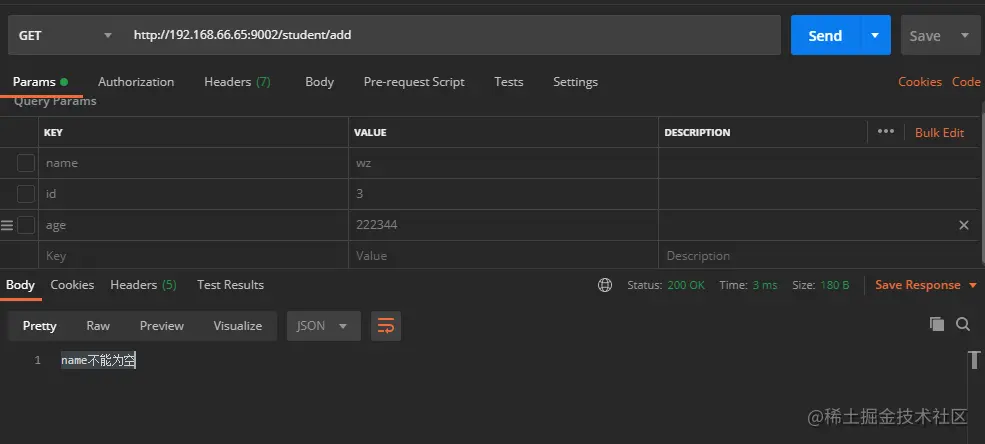
Task: Click the response time '3 ms'
Action: (765, 285)
